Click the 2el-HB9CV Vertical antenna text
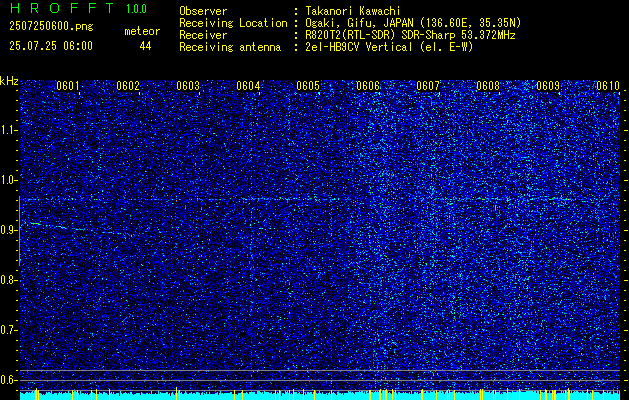 [x=389, y=47]
